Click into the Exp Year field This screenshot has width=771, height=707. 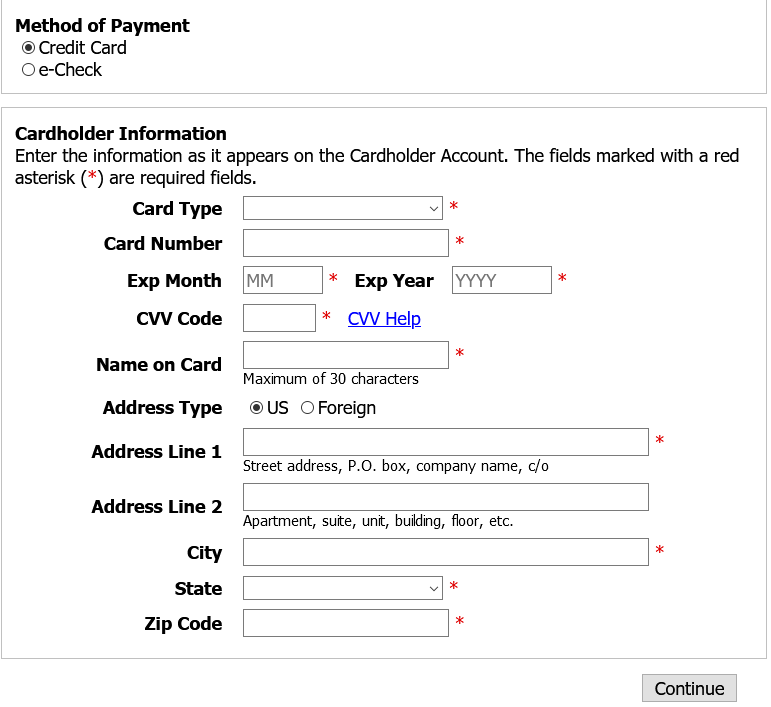click(502, 280)
